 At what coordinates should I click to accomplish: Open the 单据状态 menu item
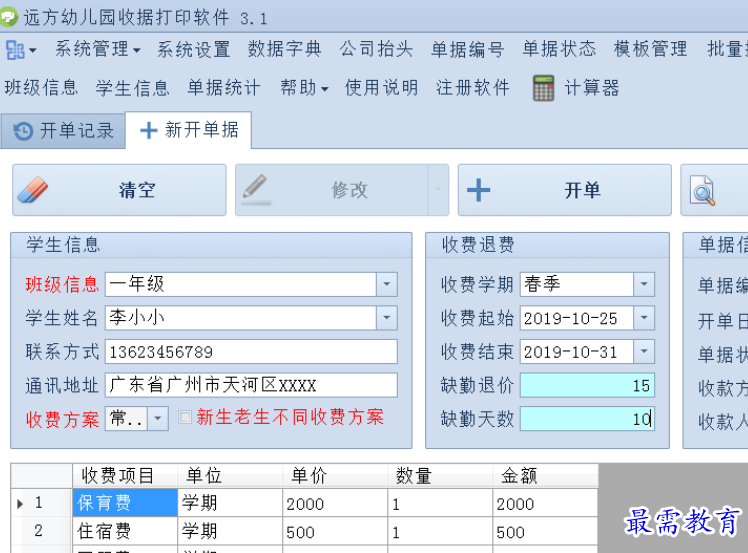click(559, 49)
